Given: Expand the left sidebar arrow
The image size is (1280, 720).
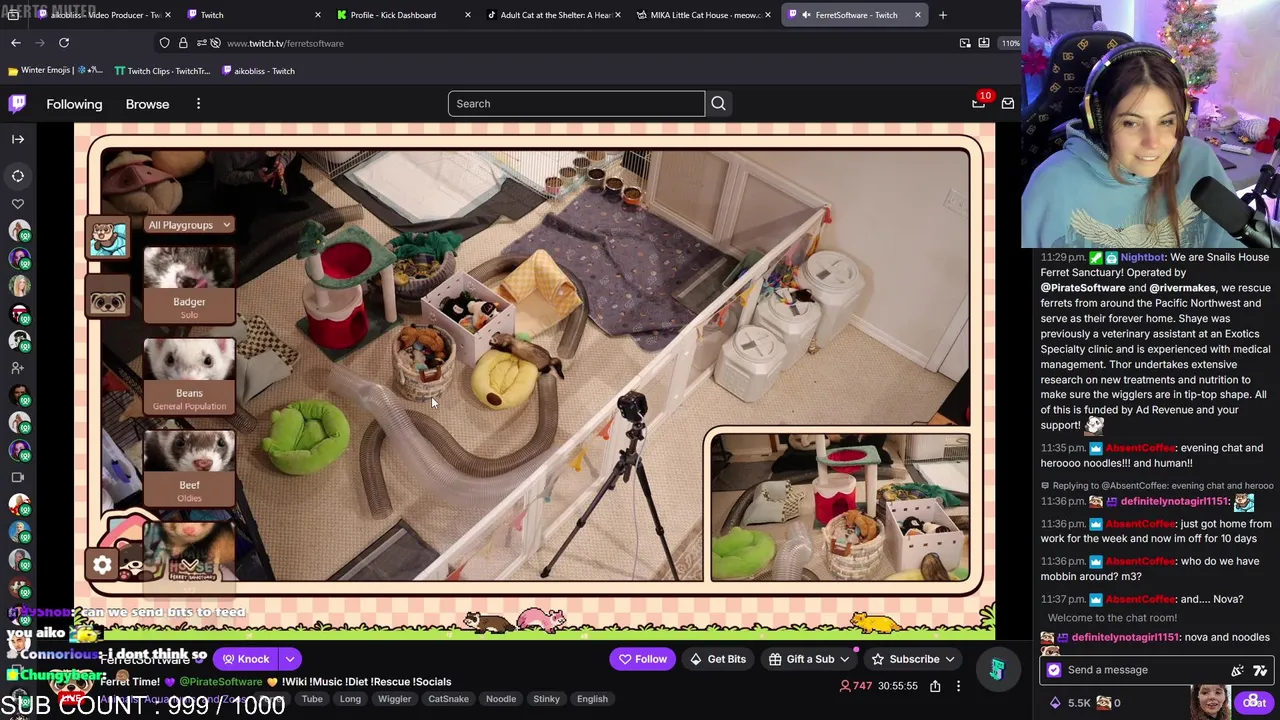Looking at the screenshot, I should coord(18,139).
